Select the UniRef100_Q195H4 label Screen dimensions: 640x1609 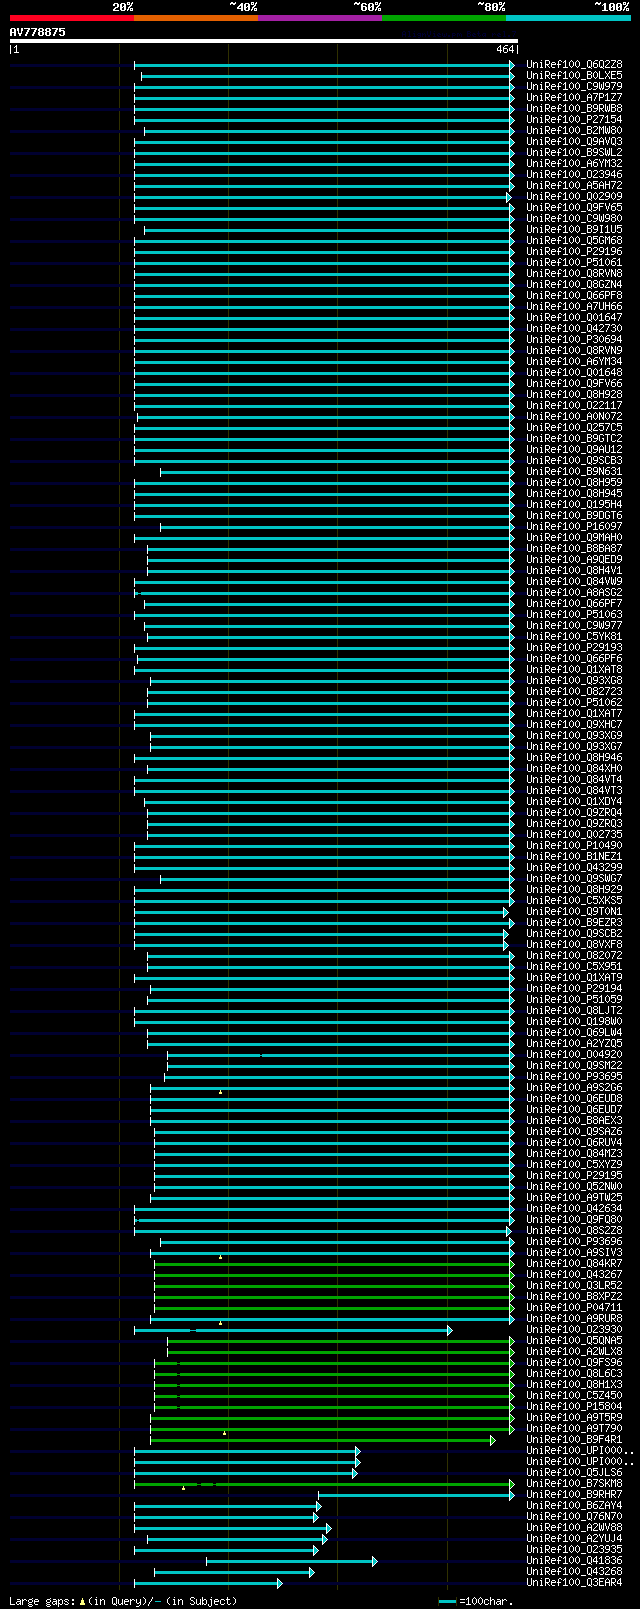tap(574, 504)
